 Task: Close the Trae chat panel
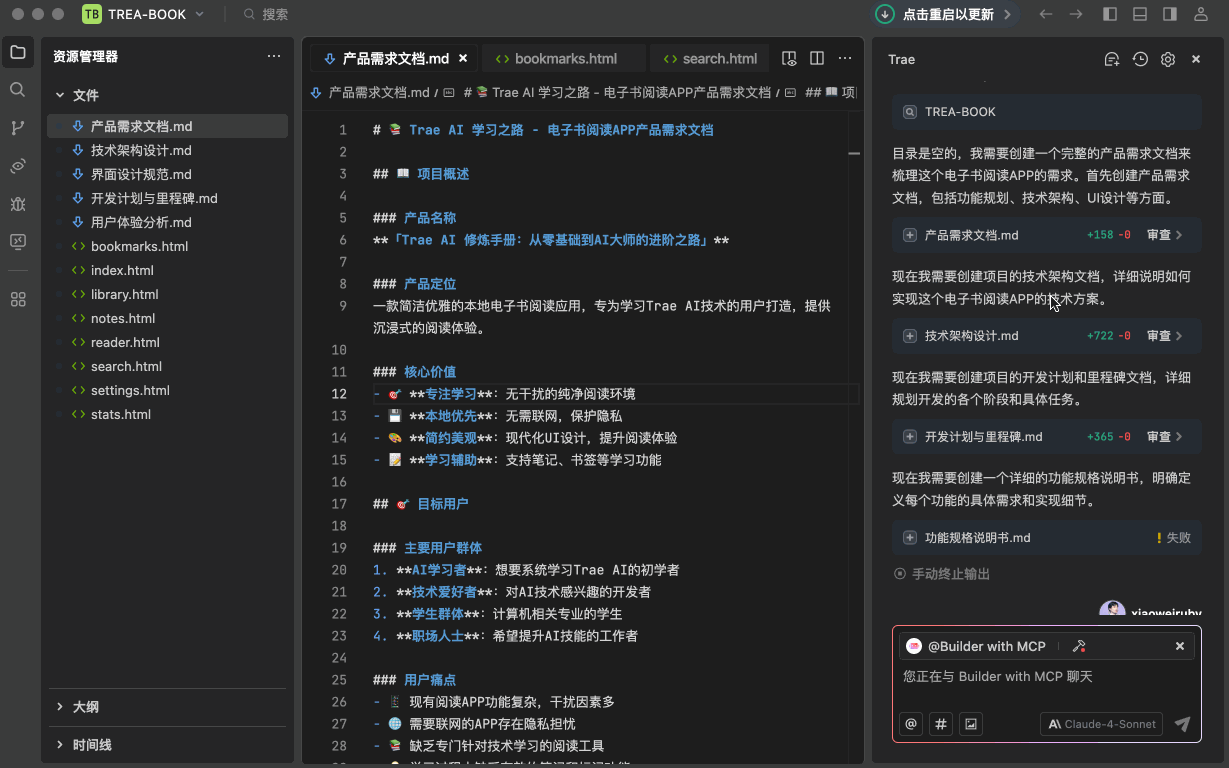1196,59
